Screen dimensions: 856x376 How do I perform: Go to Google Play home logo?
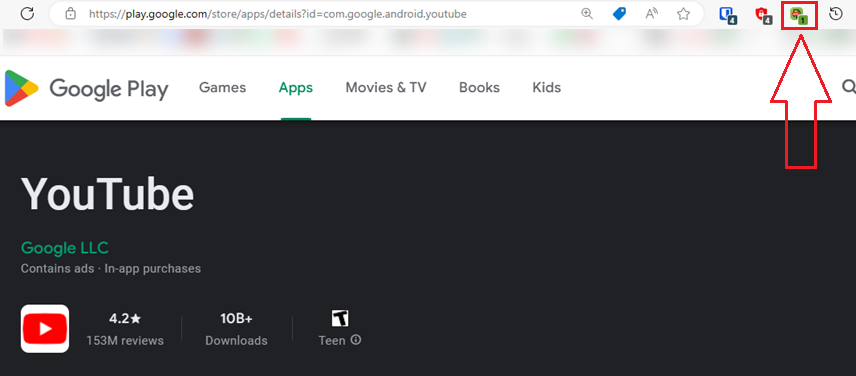(86, 88)
